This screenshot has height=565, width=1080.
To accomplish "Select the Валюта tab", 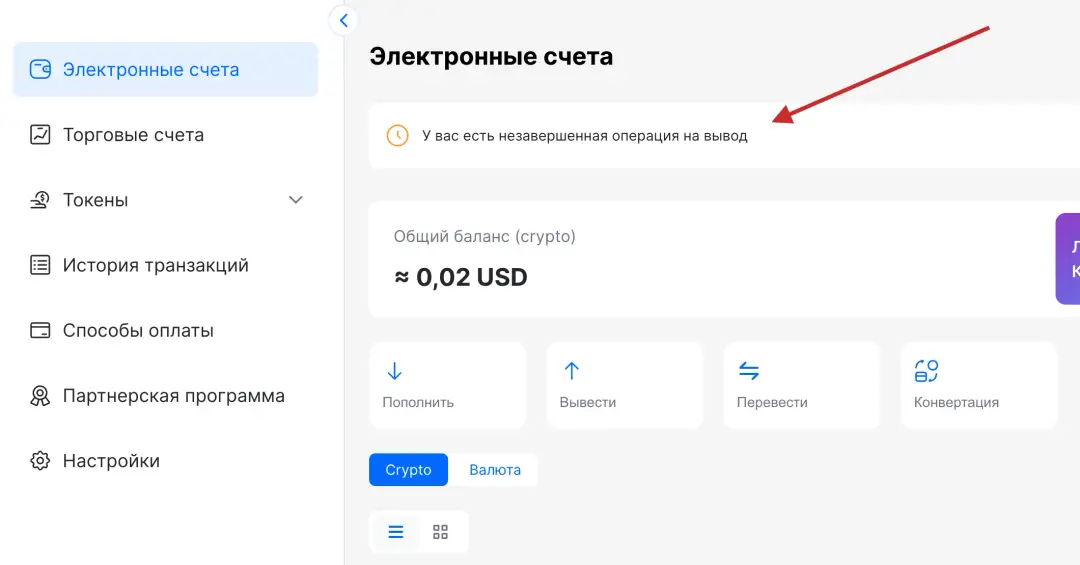I will point(495,470).
